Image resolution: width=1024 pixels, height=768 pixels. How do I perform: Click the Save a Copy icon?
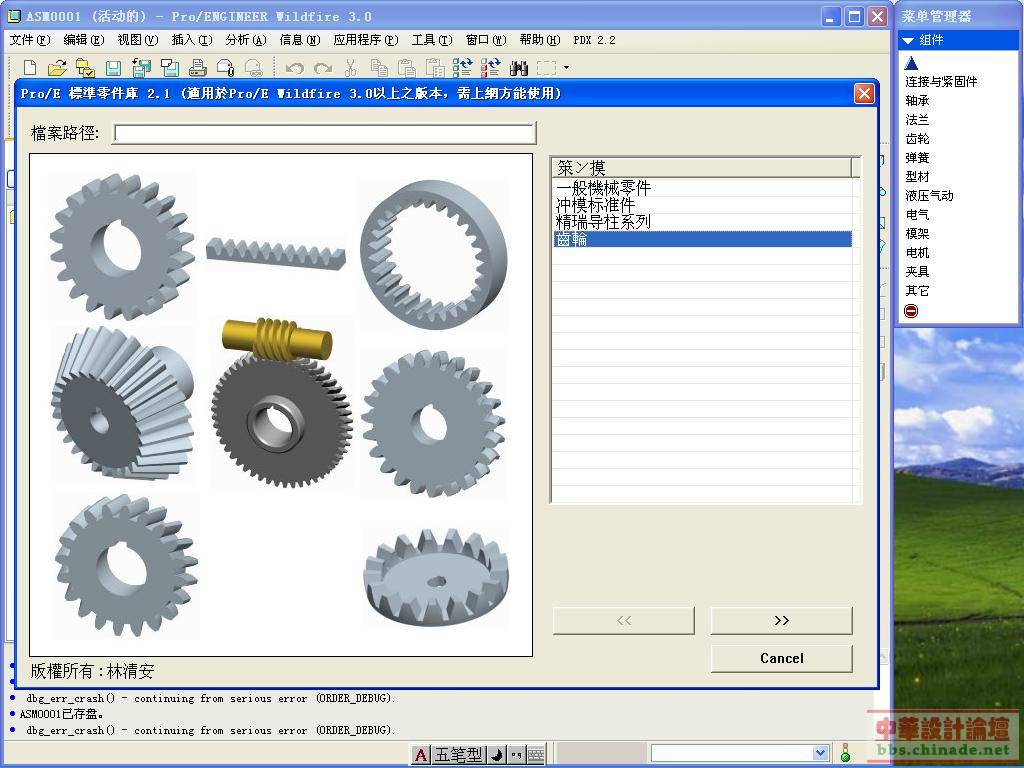[x=141, y=67]
